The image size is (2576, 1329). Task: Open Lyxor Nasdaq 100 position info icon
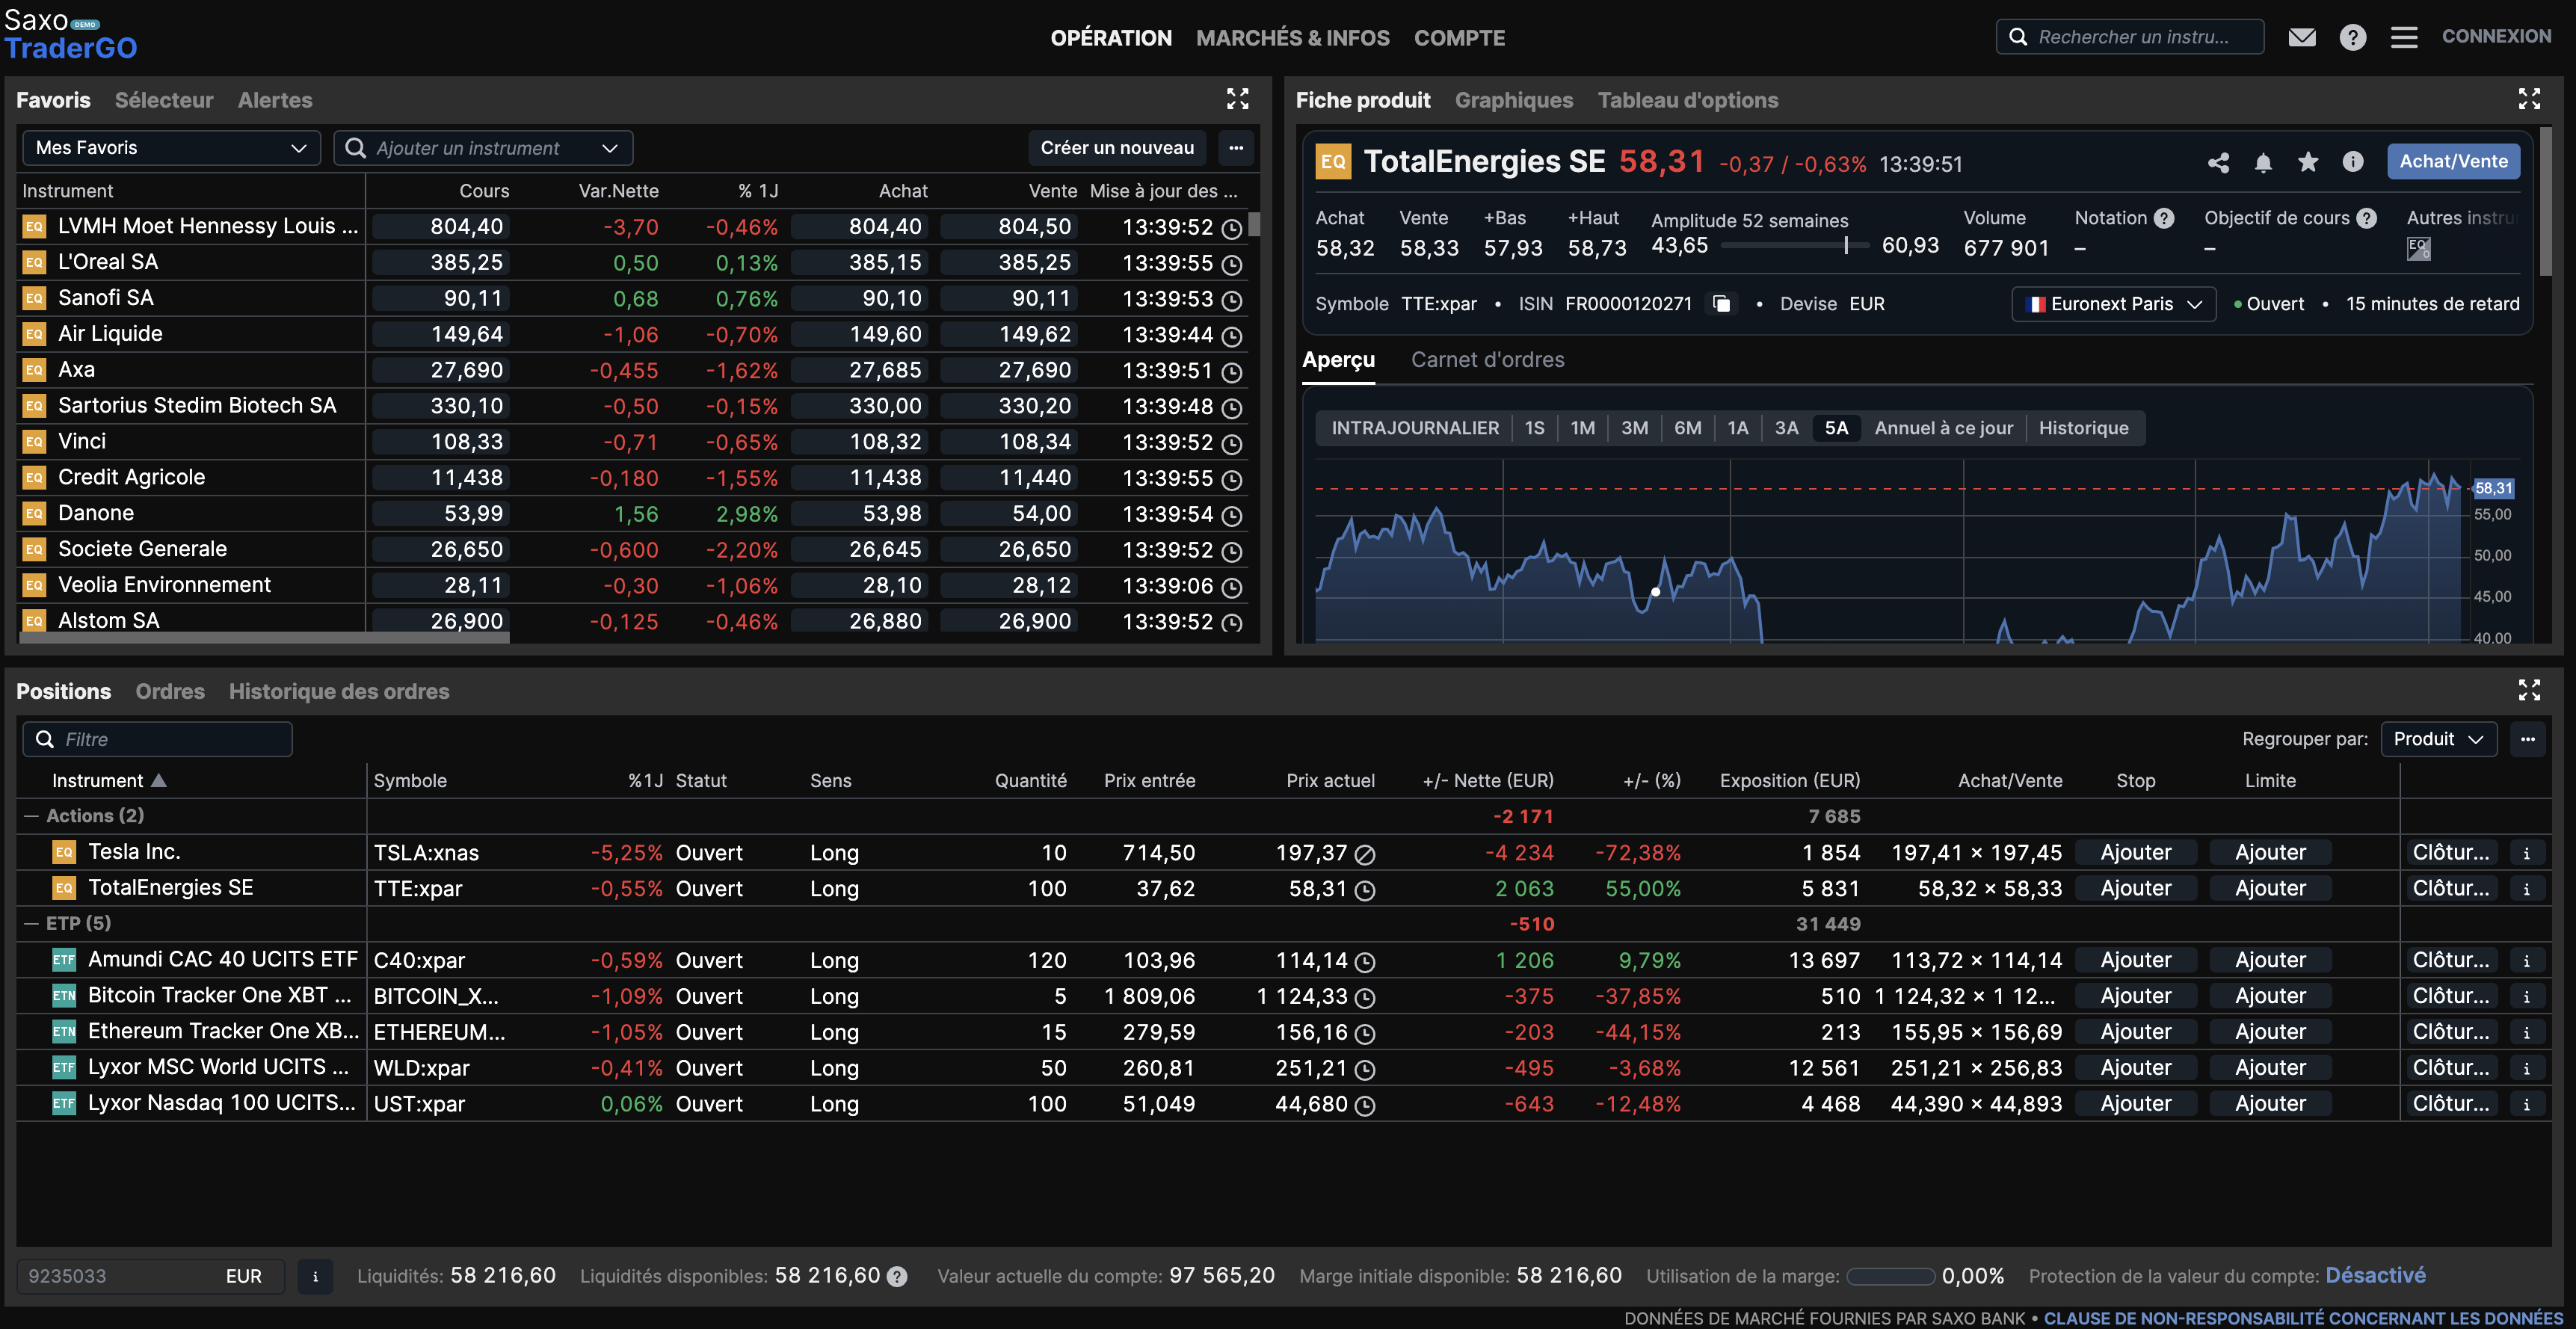coord(2527,1104)
